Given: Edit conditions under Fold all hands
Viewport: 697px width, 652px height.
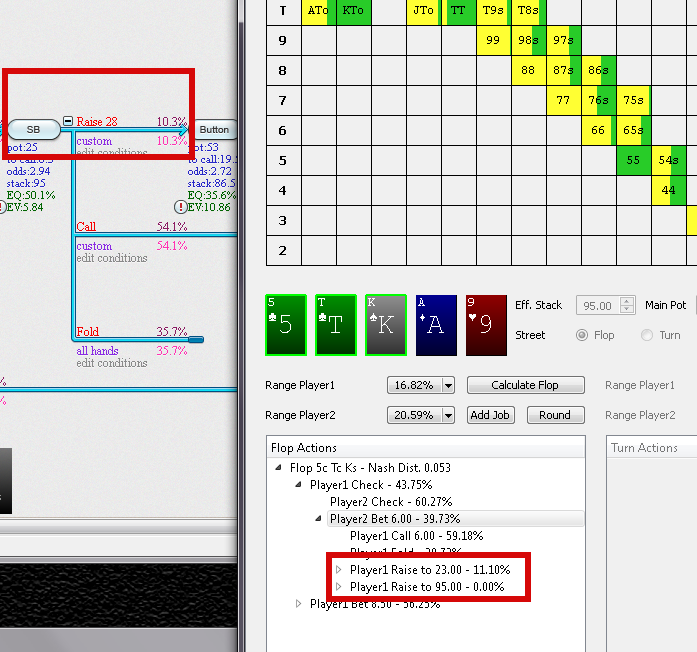Looking at the screenshot, I should tap(112, 363).
